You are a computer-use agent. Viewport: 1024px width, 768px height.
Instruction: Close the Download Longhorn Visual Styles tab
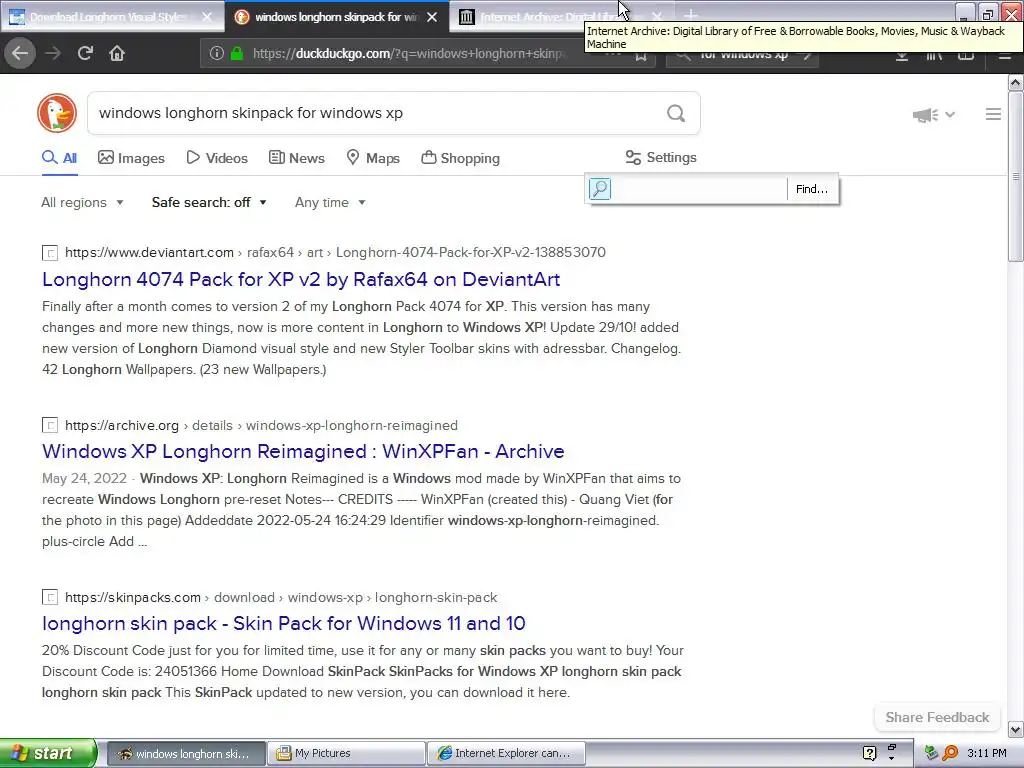tap(206, 17)
